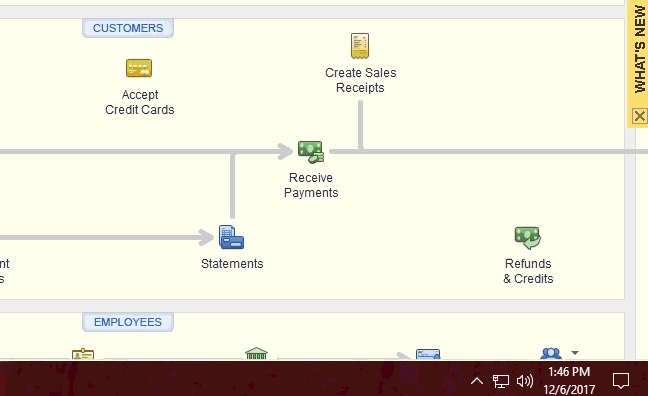The width and height of the screenshot is (648, 396).
Task: Open the CUSTOMERS section button
Action: point(128,28)
